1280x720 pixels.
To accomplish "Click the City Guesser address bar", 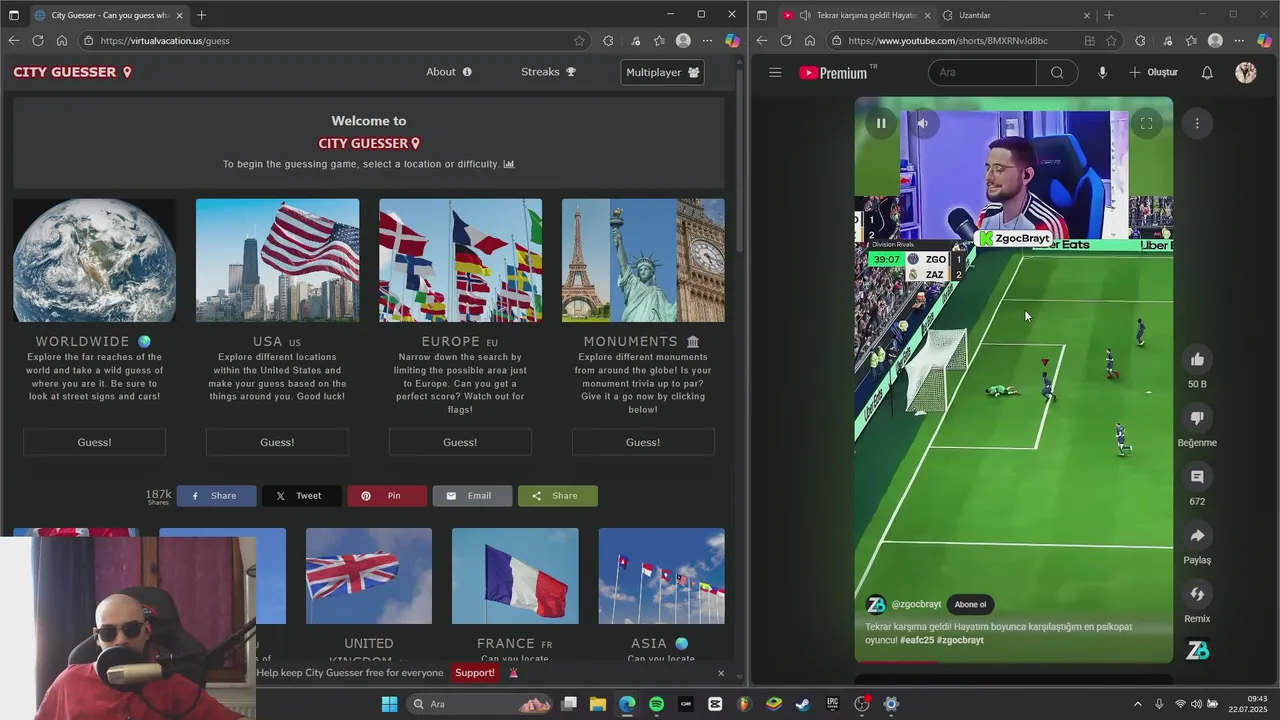I will coord(335,41).
